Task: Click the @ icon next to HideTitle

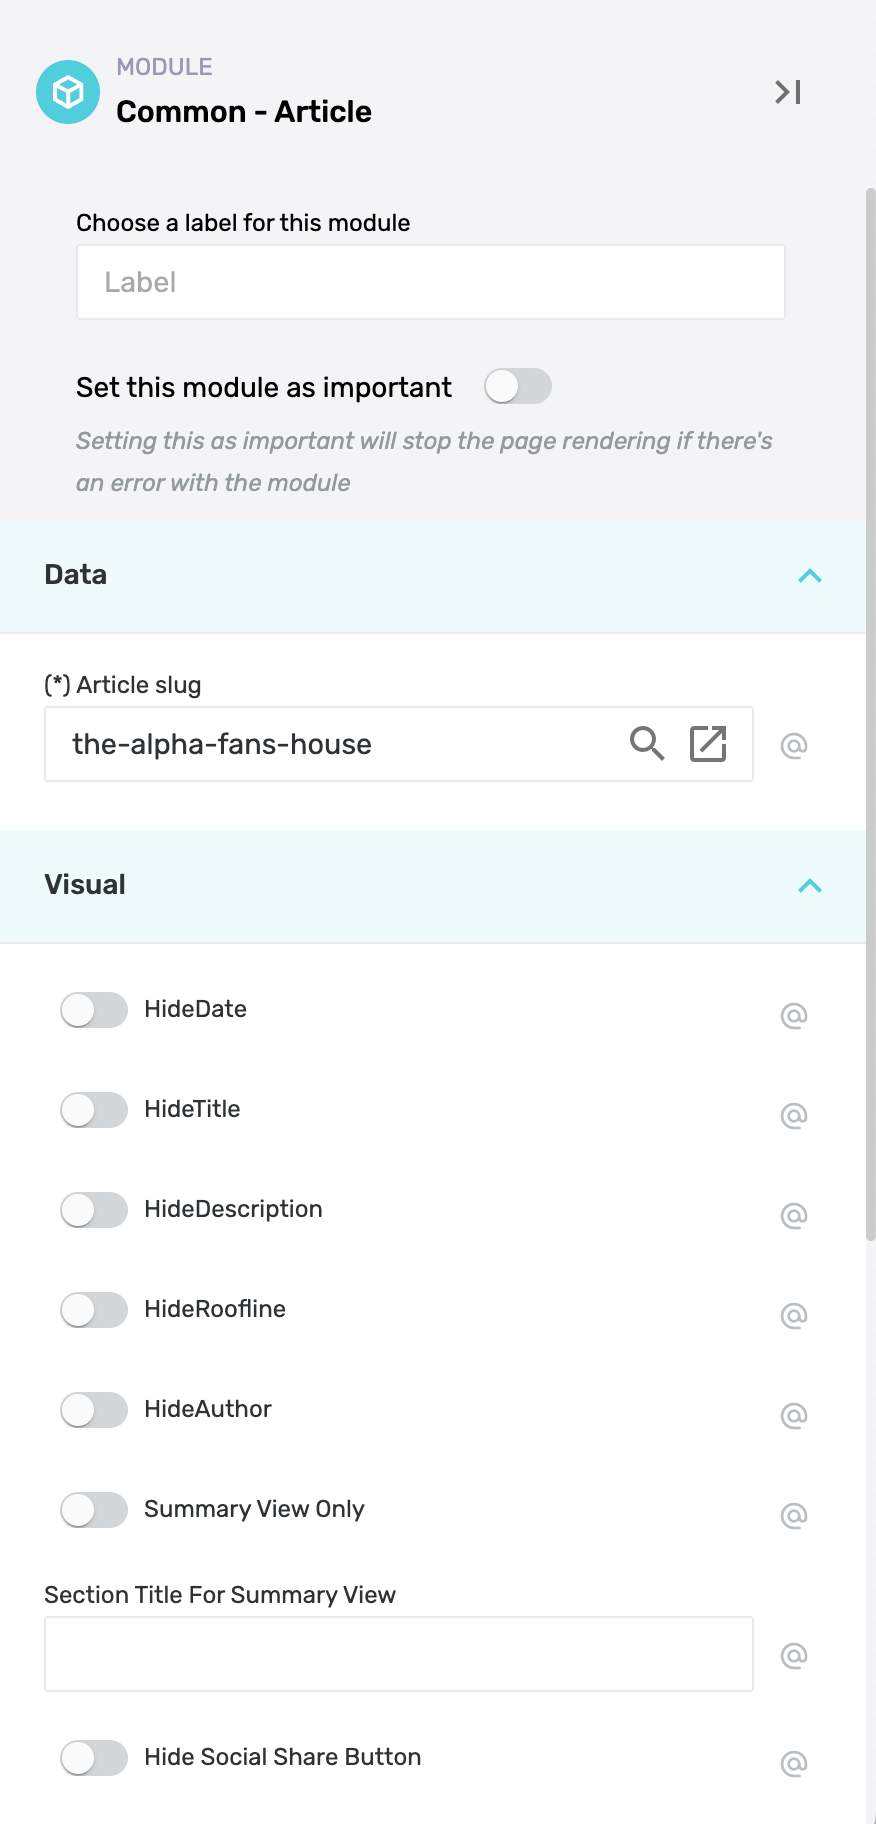Action: point(794,1115)
